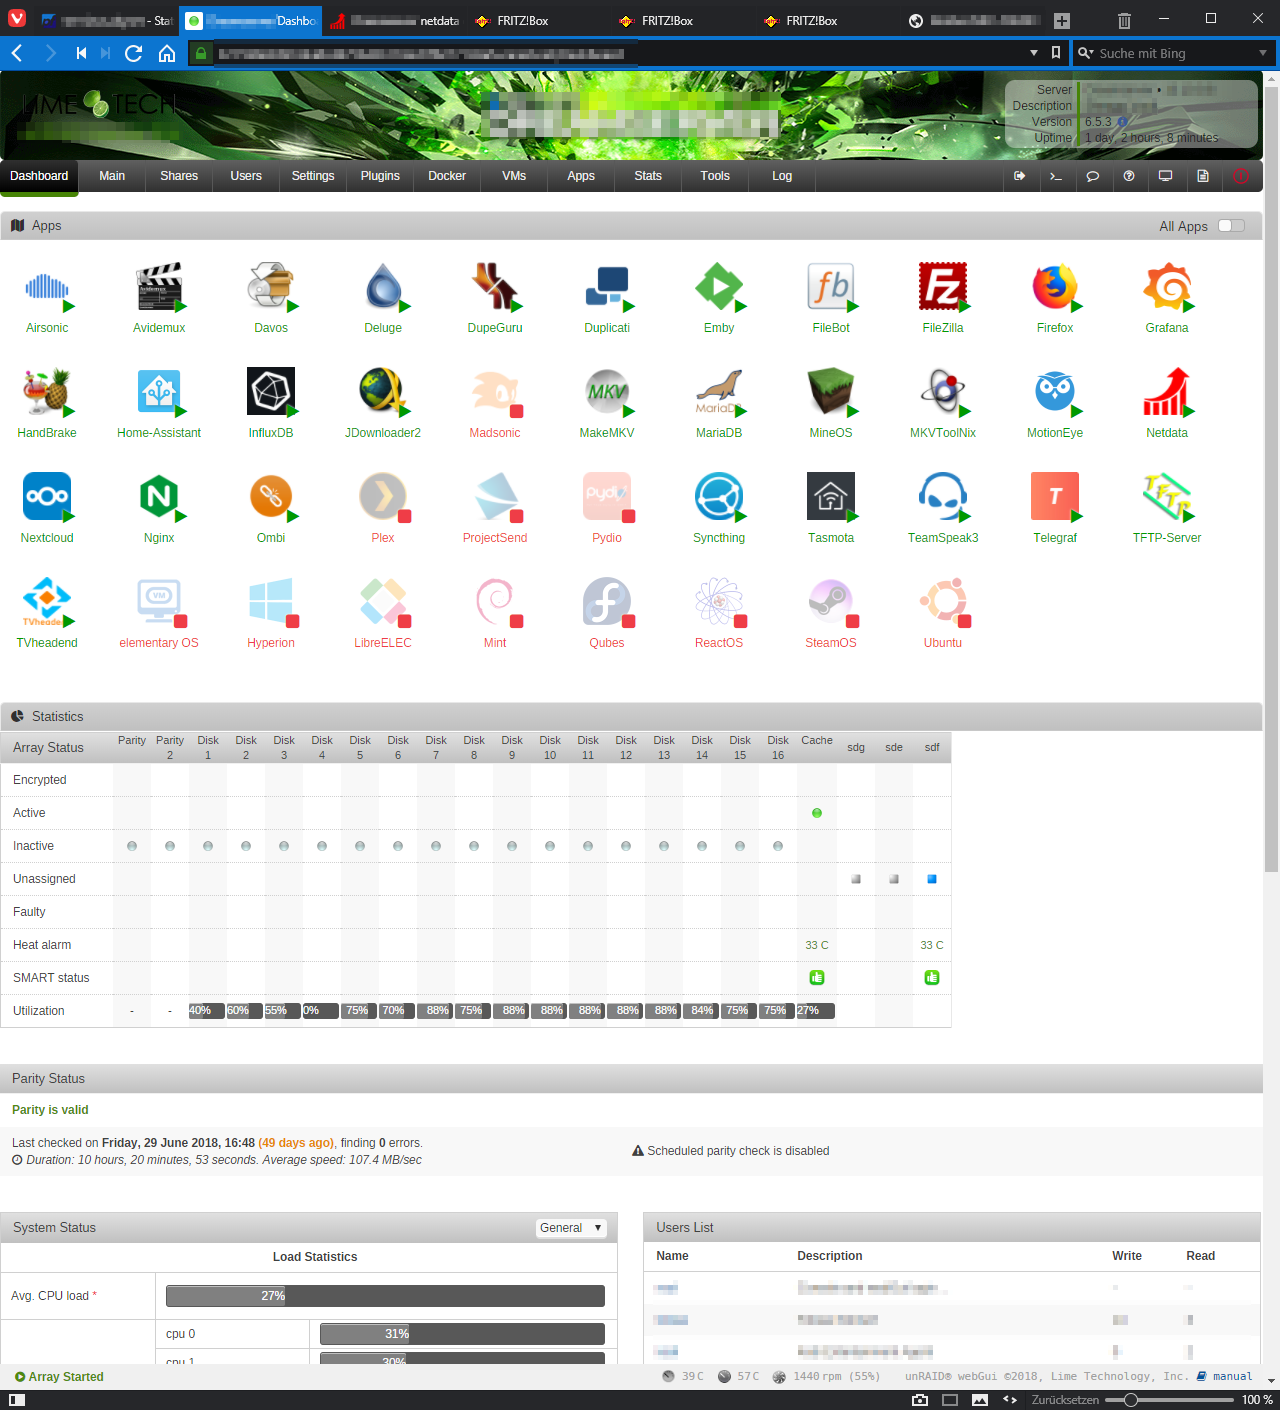1280x1410 pixels.
Task: Go to the browser home page
Action: [167, 53]
